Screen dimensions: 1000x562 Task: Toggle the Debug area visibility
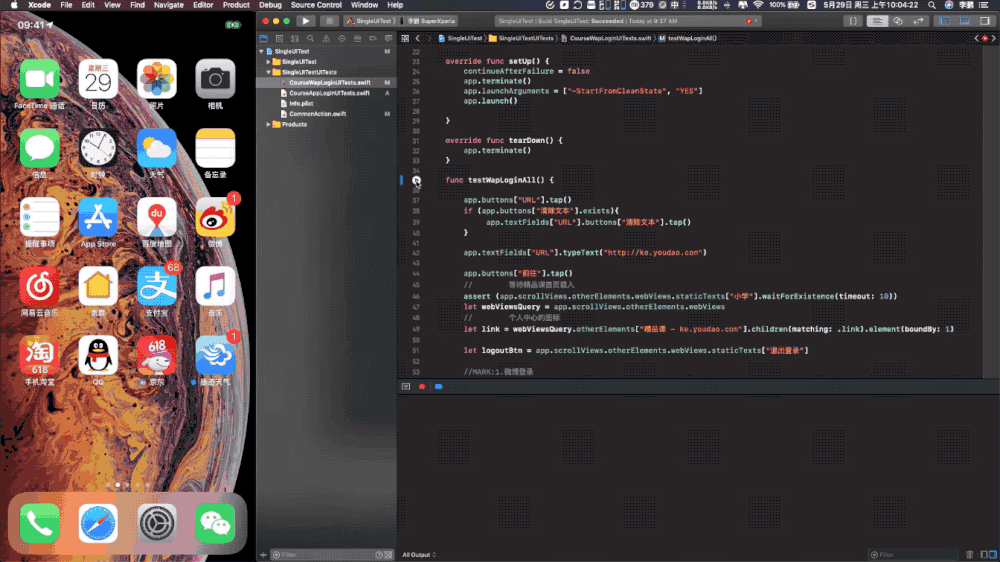tap(965, 21)
